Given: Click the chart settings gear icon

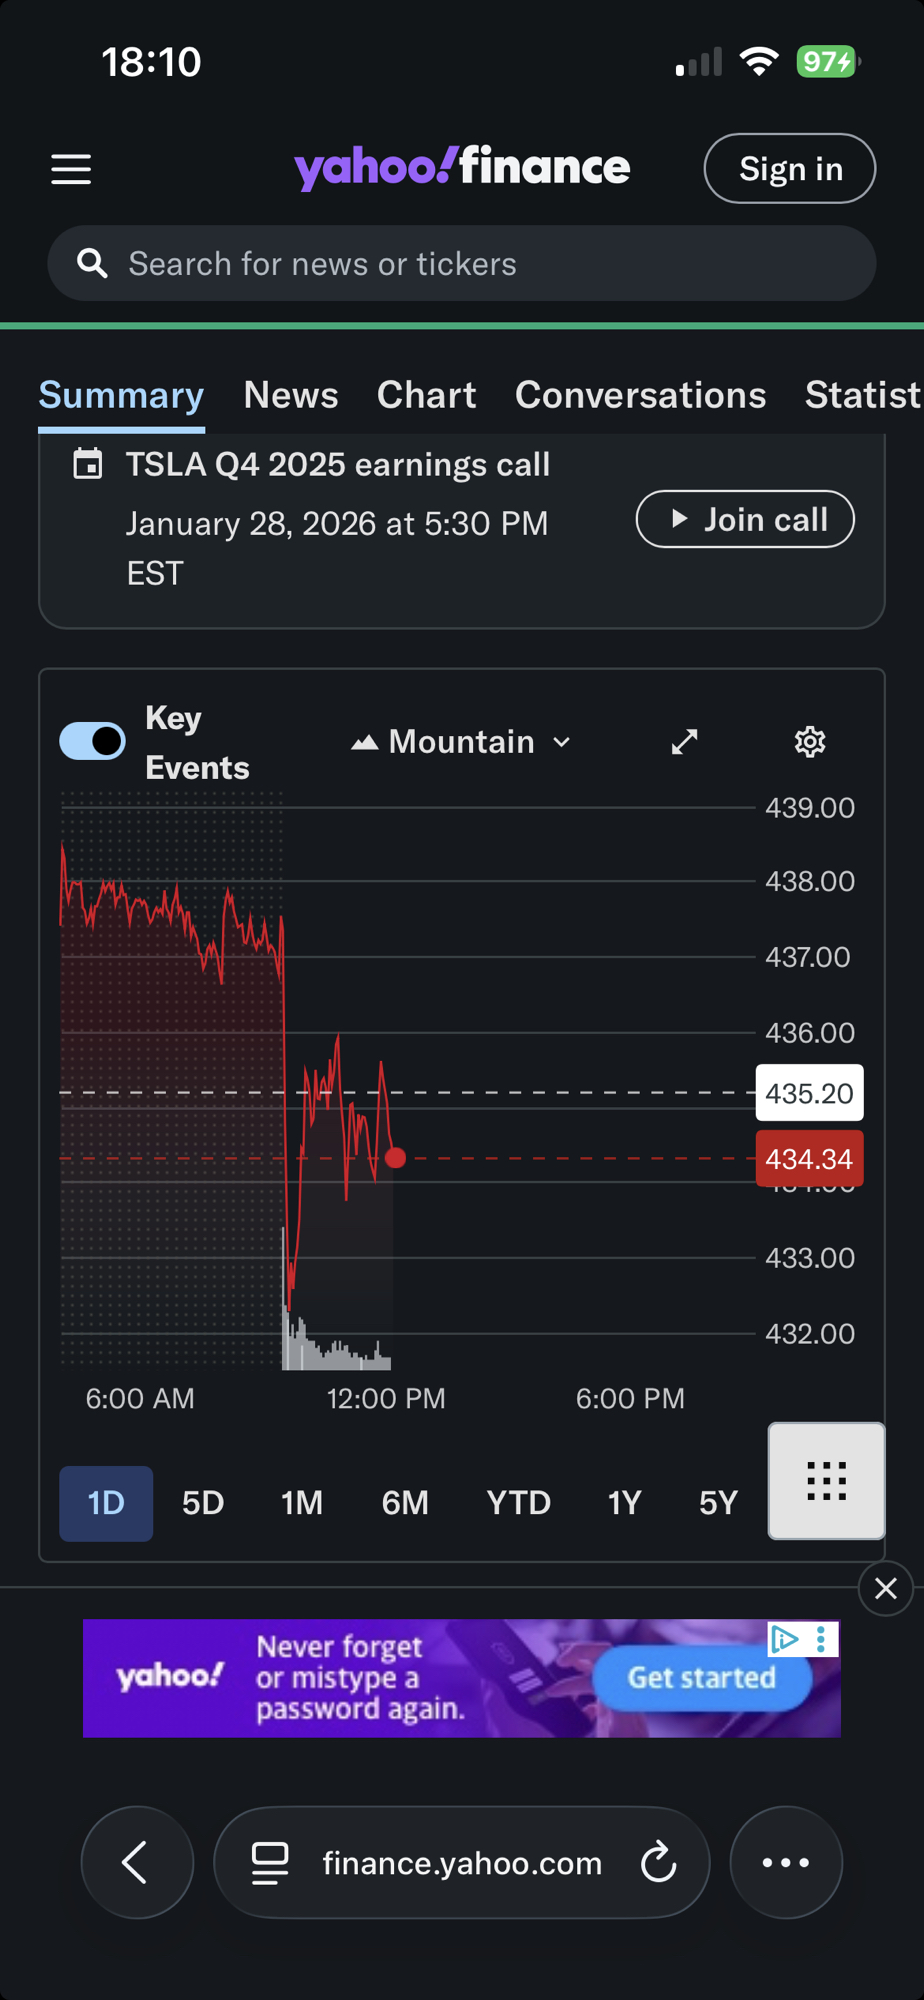Looking at the screenshot, I should coord(809,742).
